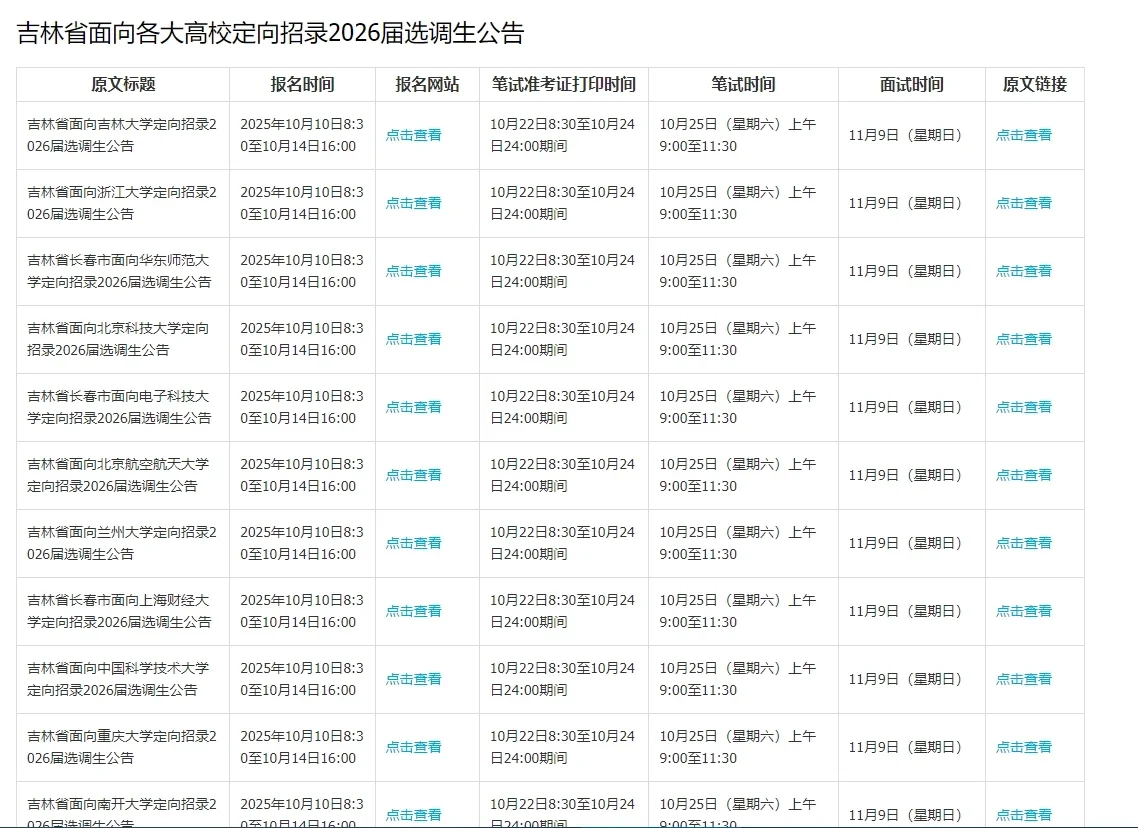Viewport: 1138px width, 828px height.
Task: Open 报名网站 link for 北京航空航天大学 row
Action: [x=414, y=475]
